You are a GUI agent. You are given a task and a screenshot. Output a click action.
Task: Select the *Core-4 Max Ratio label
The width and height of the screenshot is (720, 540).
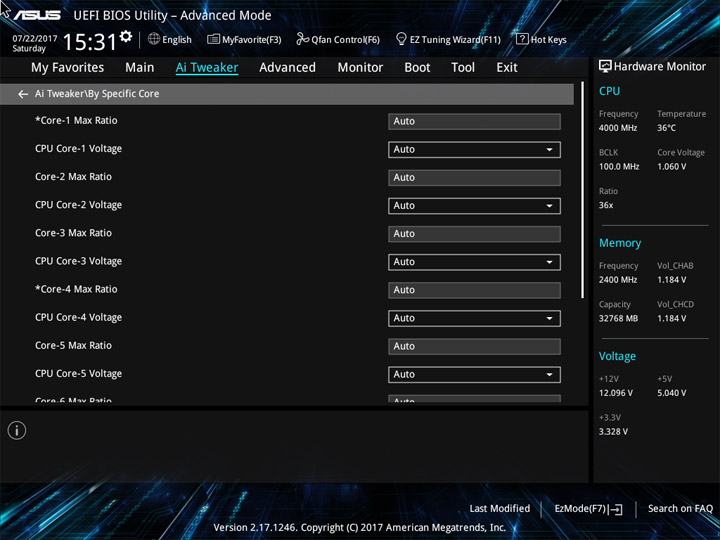(76, 289)
